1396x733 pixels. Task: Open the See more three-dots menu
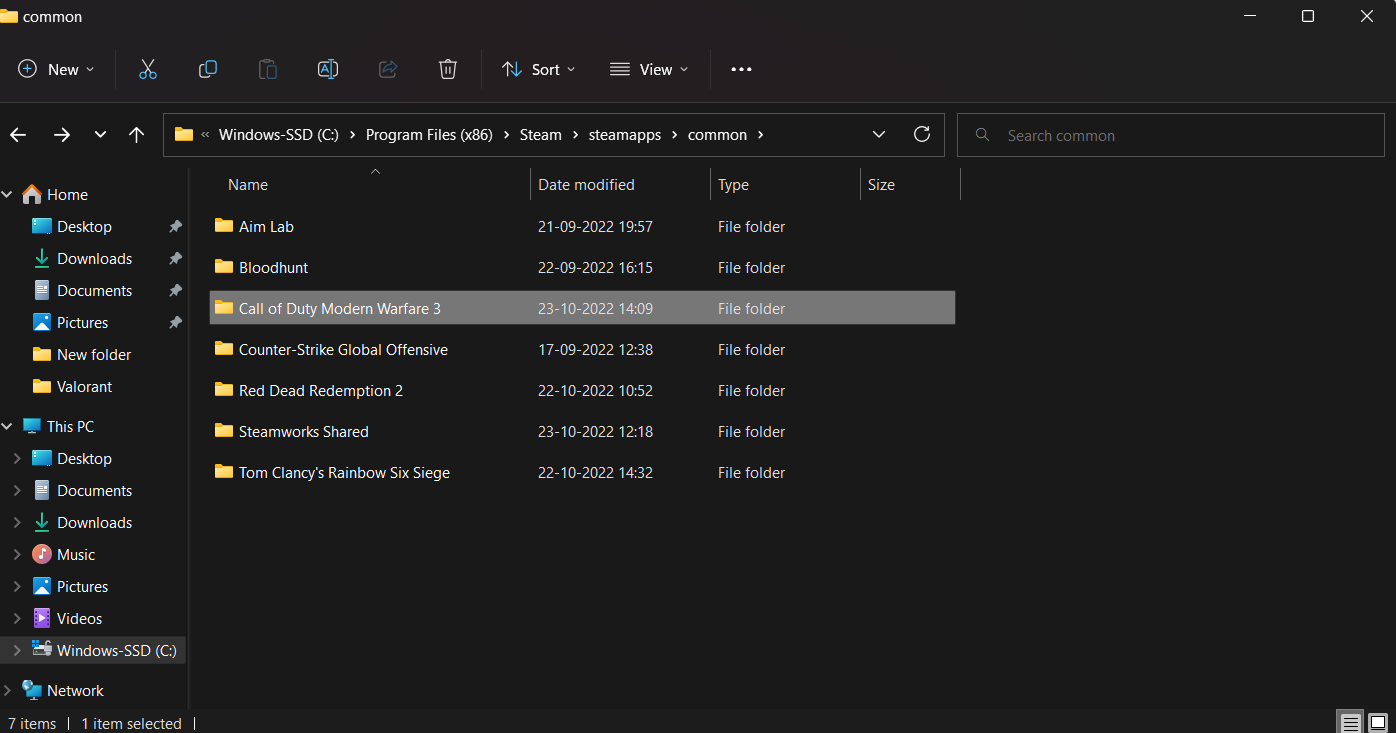pos(741,69)
